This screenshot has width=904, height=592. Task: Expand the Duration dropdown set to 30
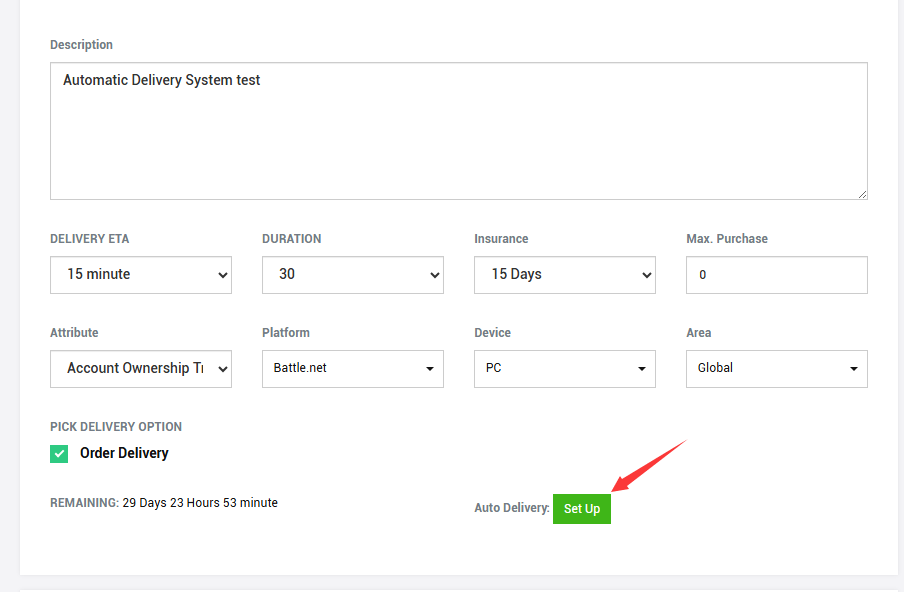(352, 275)
